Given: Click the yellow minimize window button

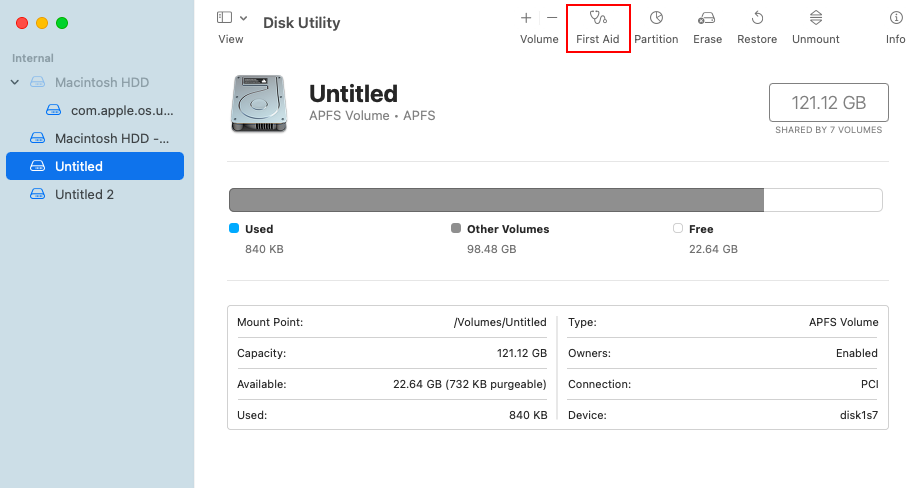Looking at the screenshot, I should coord(42,23).
